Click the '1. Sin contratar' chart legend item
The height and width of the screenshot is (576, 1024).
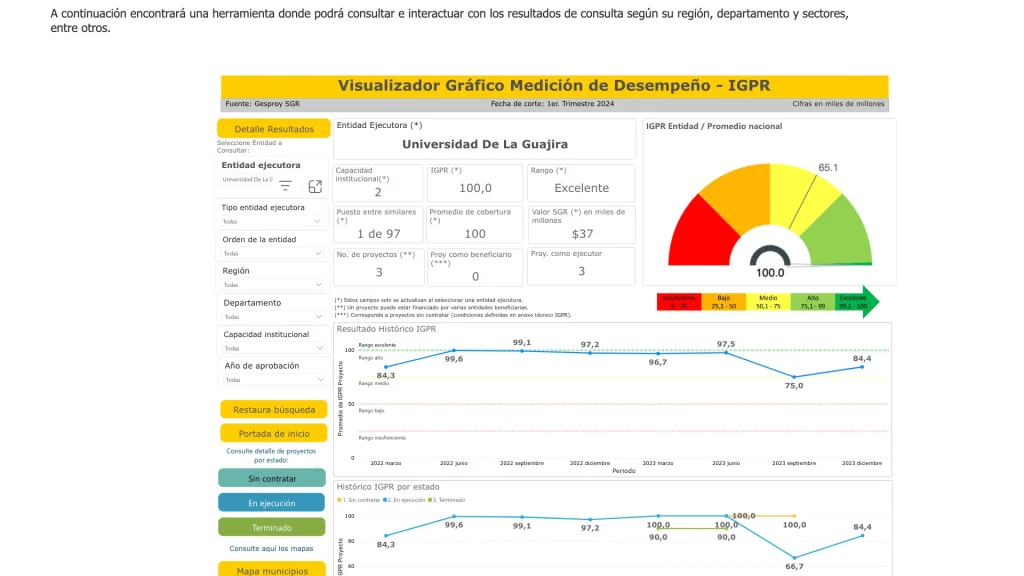pyautogui.click(x=359, y=500)
